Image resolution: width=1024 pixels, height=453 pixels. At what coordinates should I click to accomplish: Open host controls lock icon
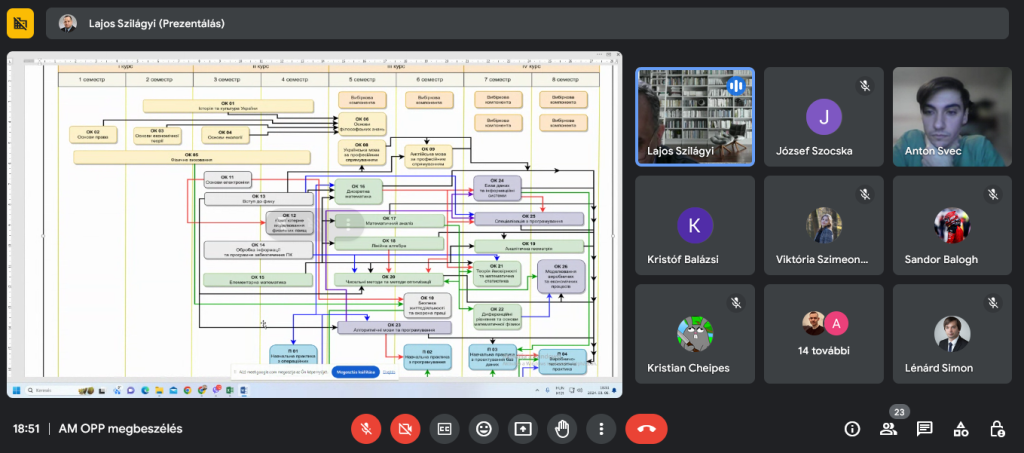997,429
